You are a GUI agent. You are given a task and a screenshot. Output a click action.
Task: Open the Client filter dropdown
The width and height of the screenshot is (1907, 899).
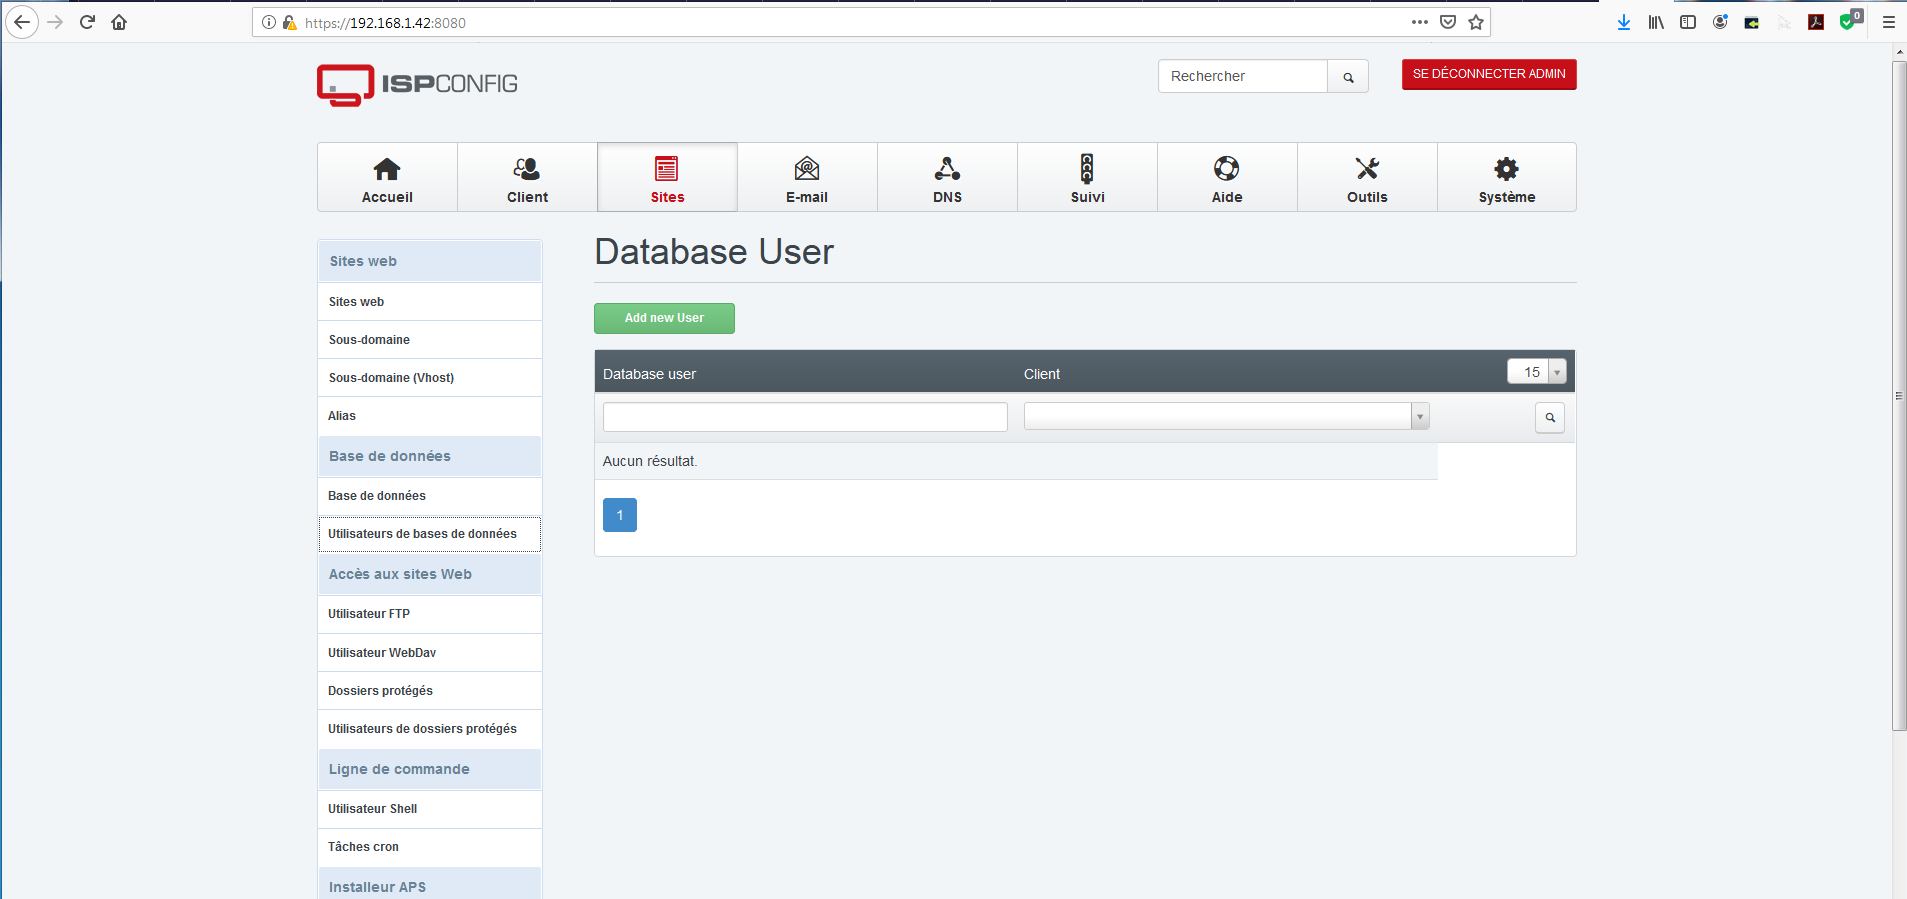(x=1226, y=416)
